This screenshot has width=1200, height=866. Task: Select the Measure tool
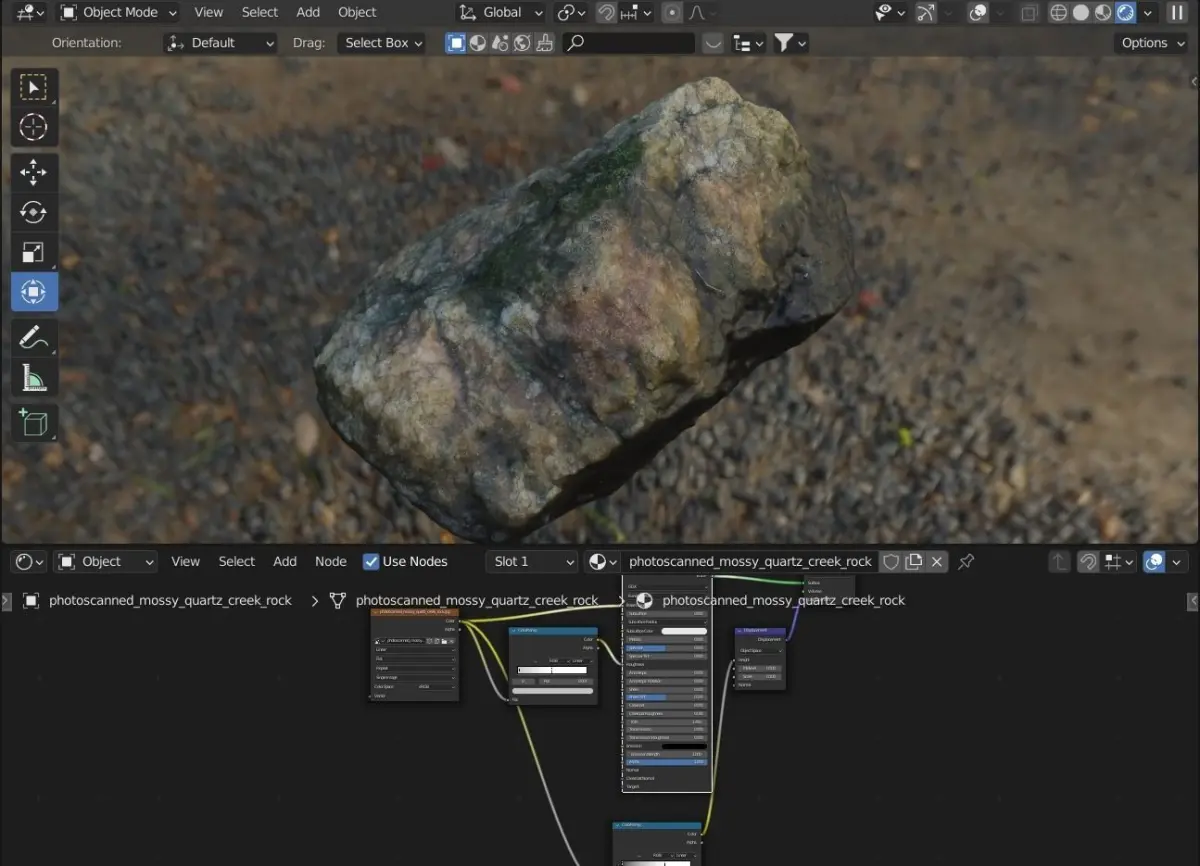click(x=34, y=378)
